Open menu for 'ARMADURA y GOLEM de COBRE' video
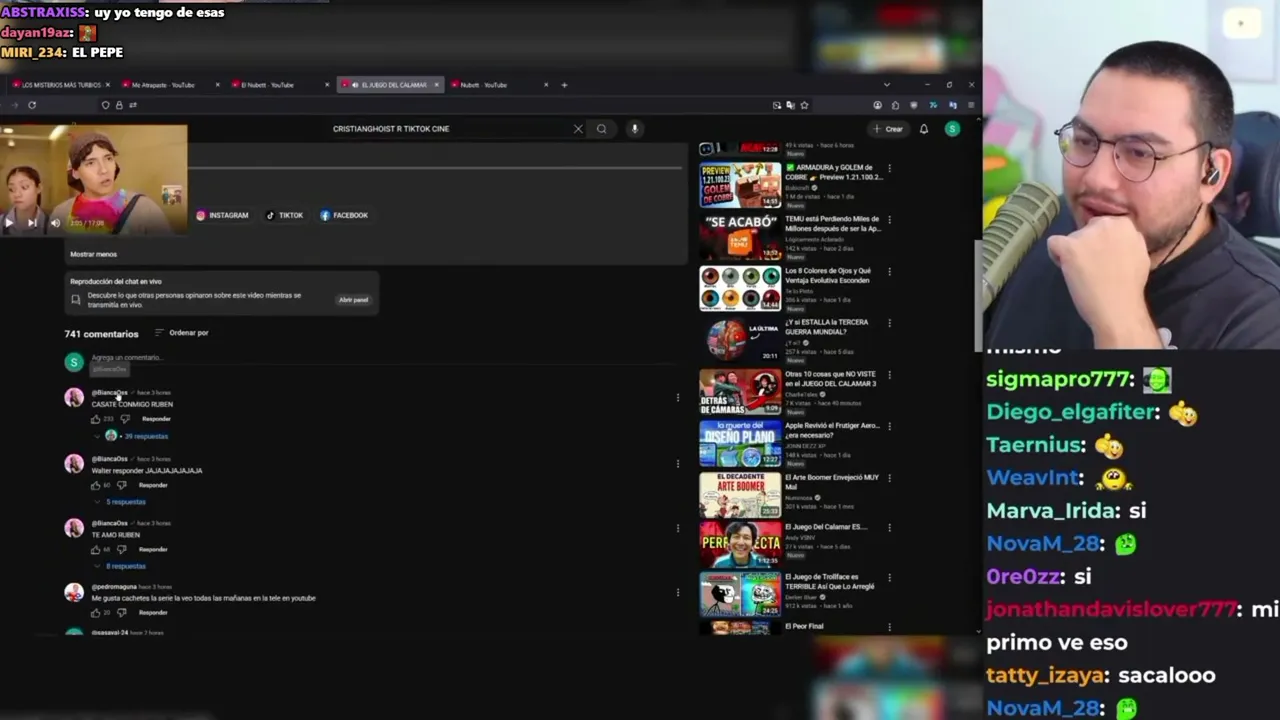 889,168
